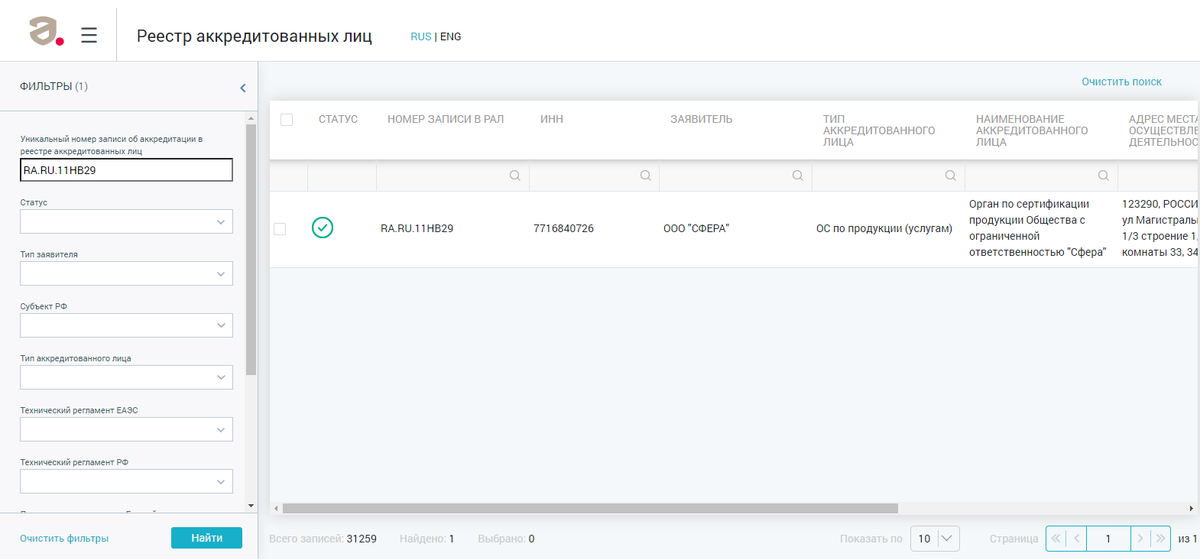Viewport: 1200px width, 559px height.
Task: Click the page number input field
Action: pos(1108,538)
